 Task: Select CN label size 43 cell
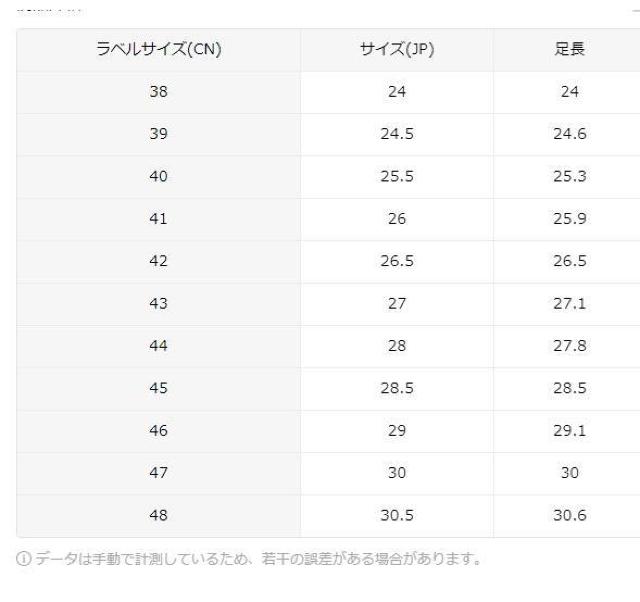158,303
